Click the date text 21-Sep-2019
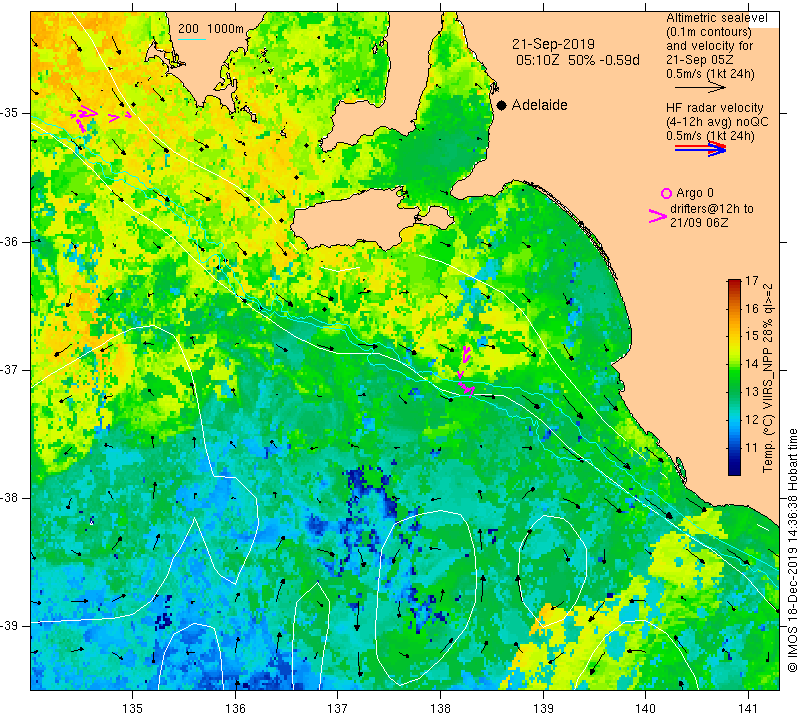 tap(553, 44)
